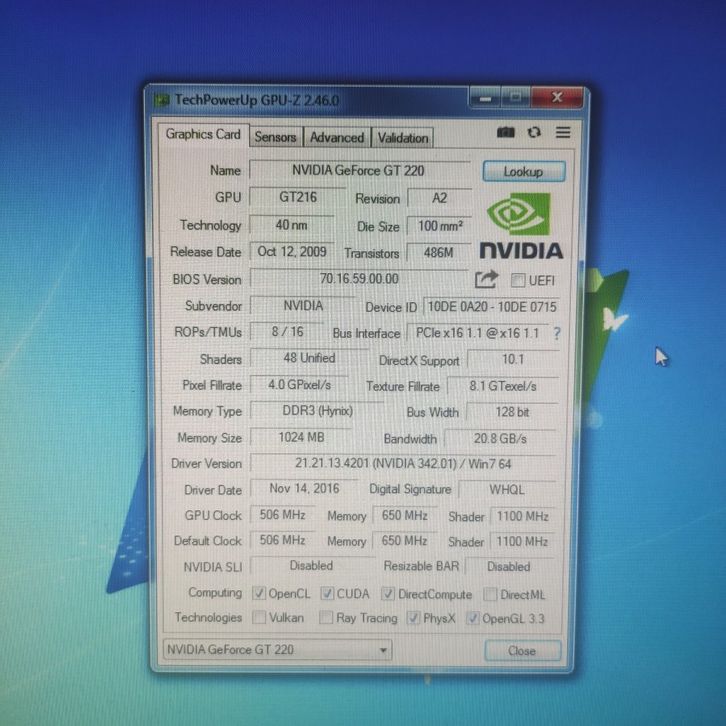The image size is (726, 726).
Task: Click the Release Date value Oct 12, 2009
Action: (x=292, y=251)
